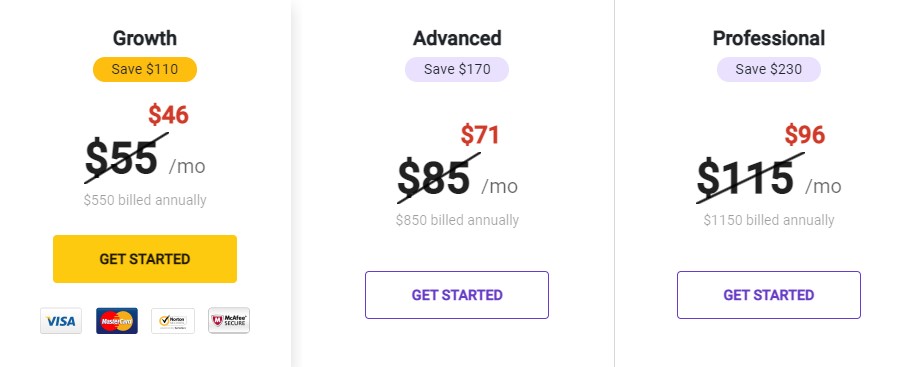
Task: Click Get Started under Professional plan
Action: point(769,295)
